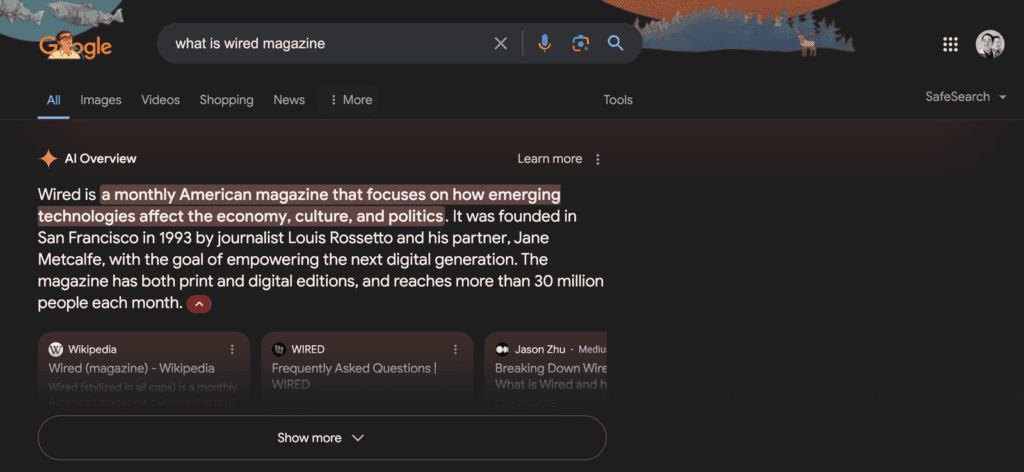
Task: Open the search Tools options
Action: pyautogui.click(x=618, y=100)
